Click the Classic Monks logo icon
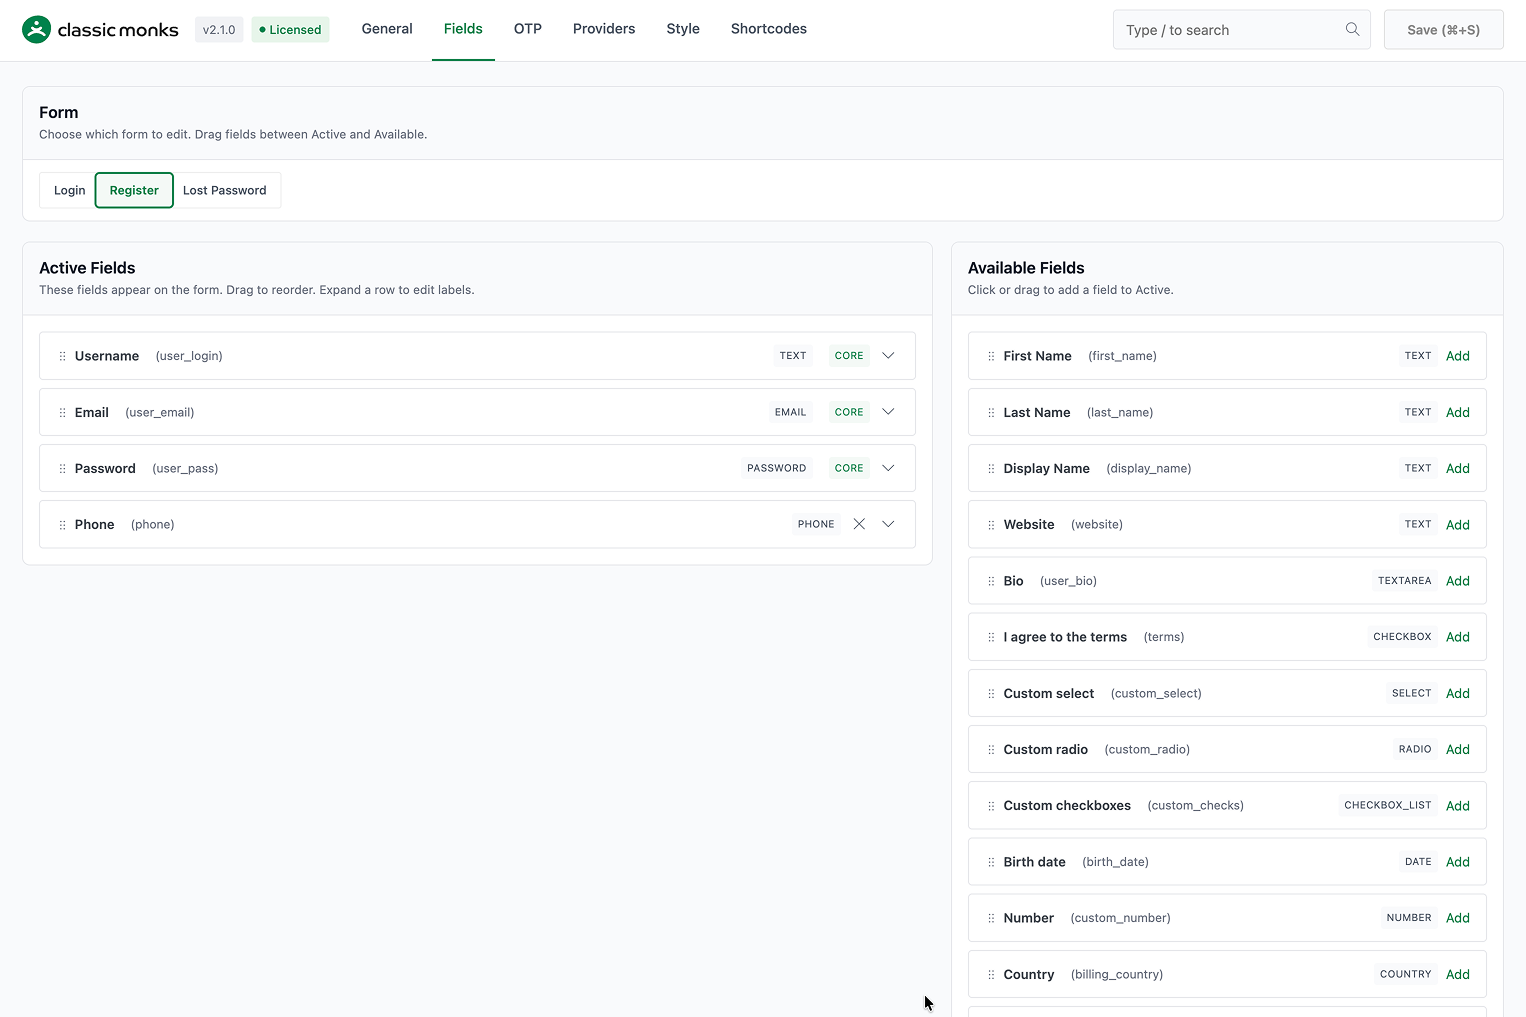Screen dimensions: 1526x1017 pyautogui.click(x=36, y=29)
